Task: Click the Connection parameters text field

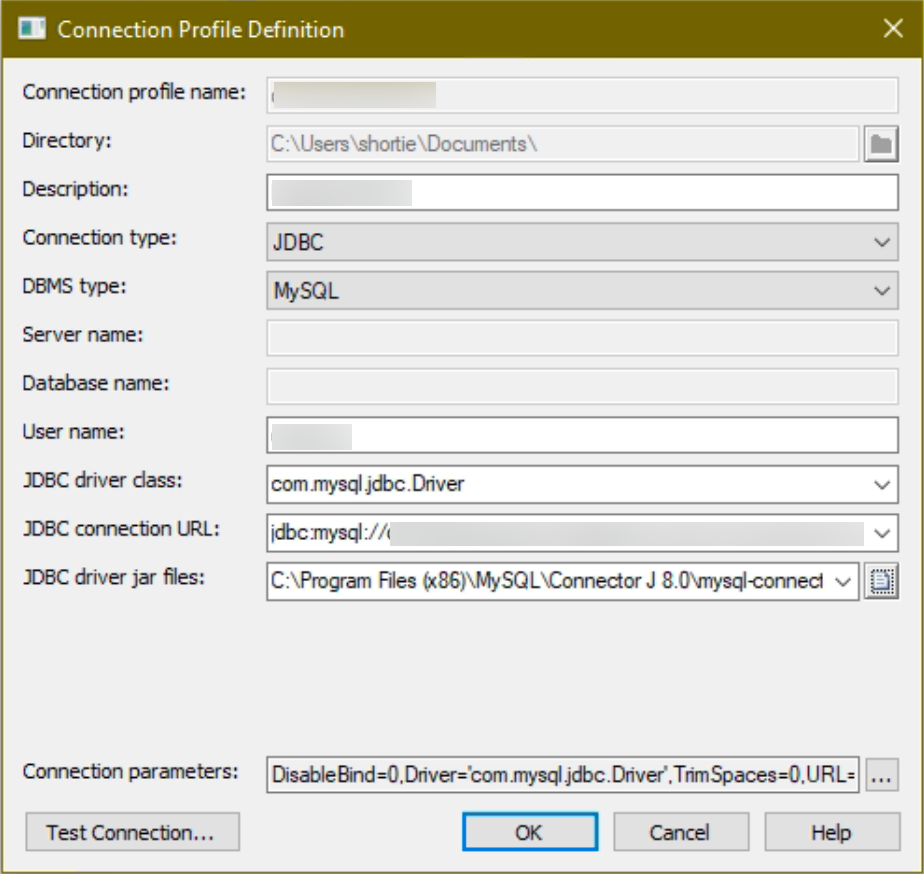Action: click(562, 774)
